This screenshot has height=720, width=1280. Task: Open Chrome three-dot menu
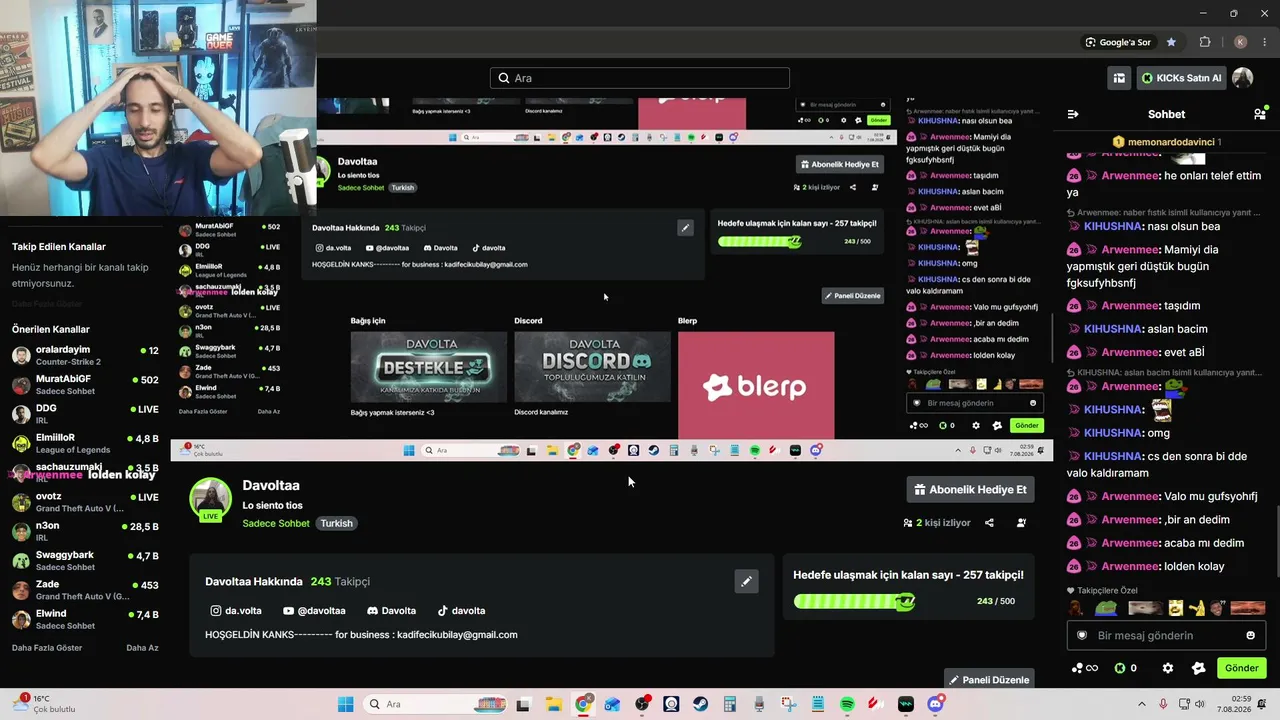click(x=1263, y=42)
